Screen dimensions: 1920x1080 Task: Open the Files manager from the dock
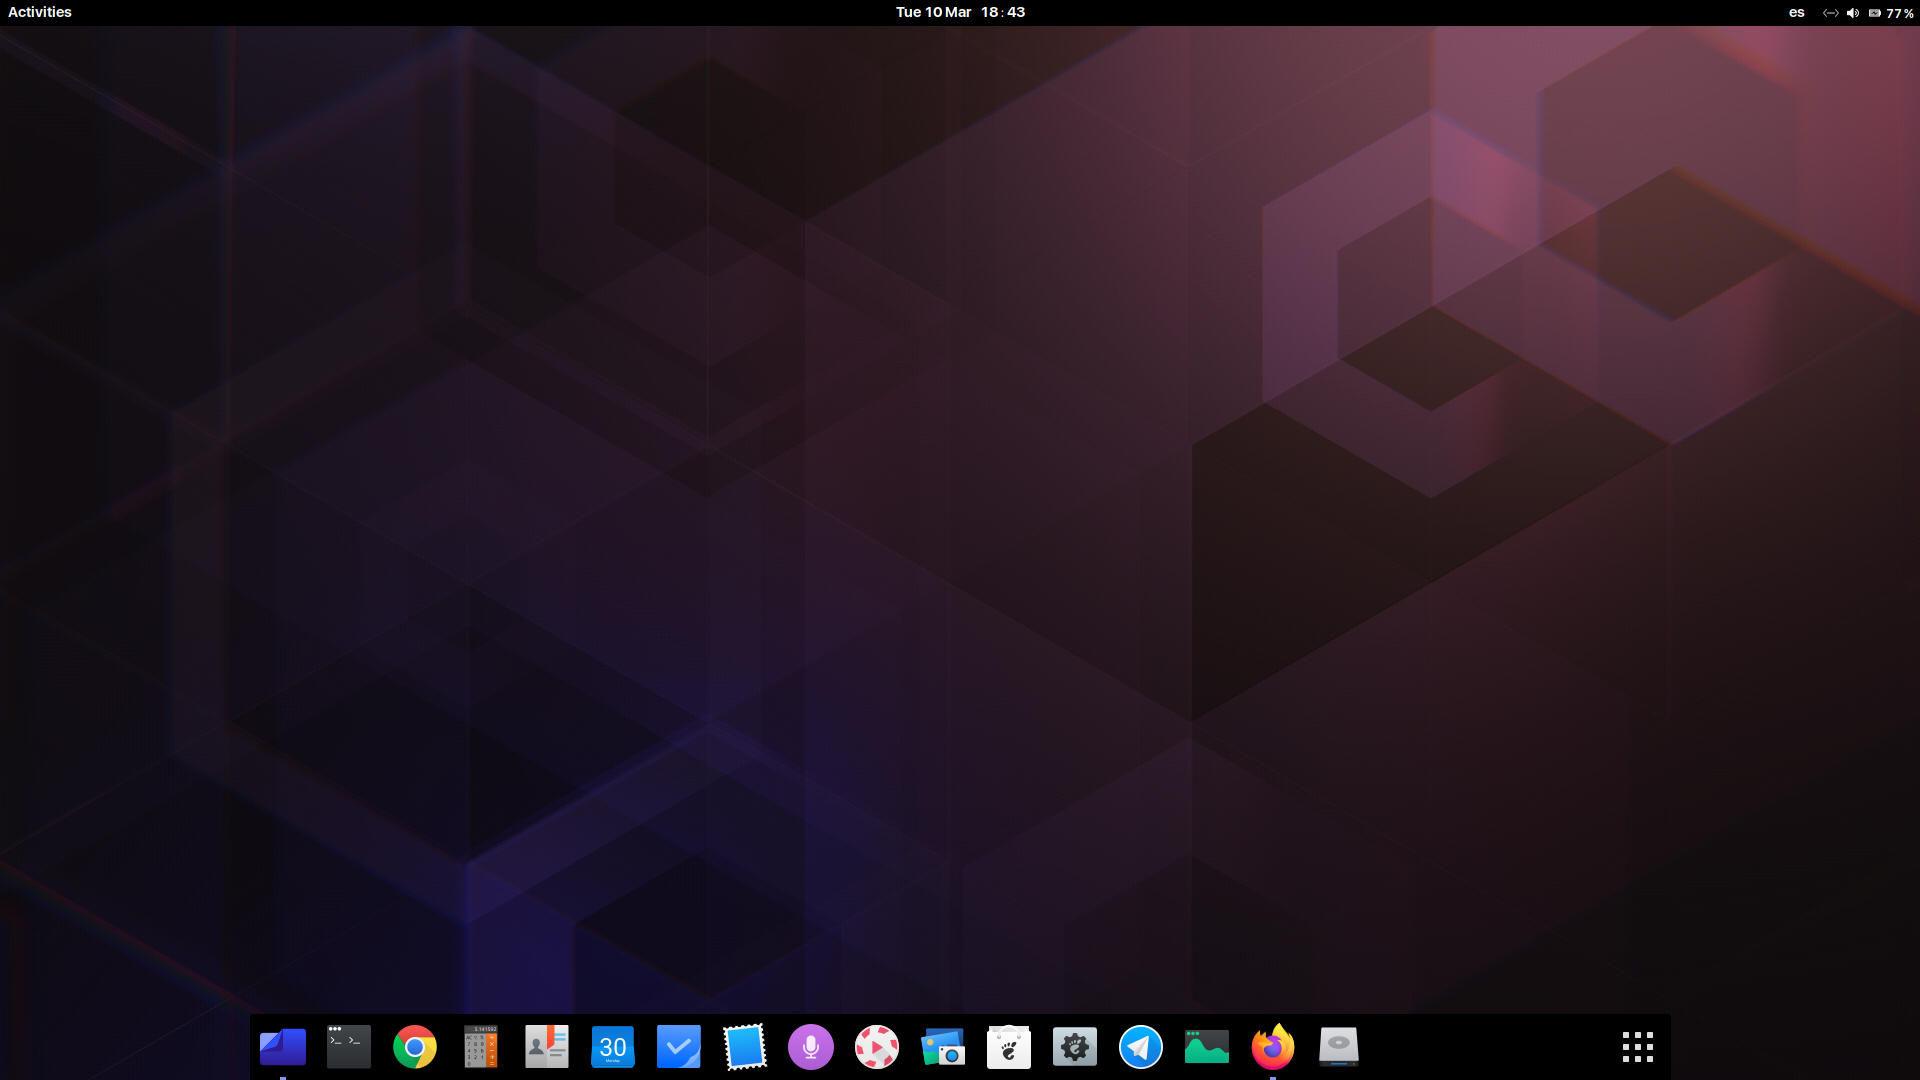[x=283, y=1047]
